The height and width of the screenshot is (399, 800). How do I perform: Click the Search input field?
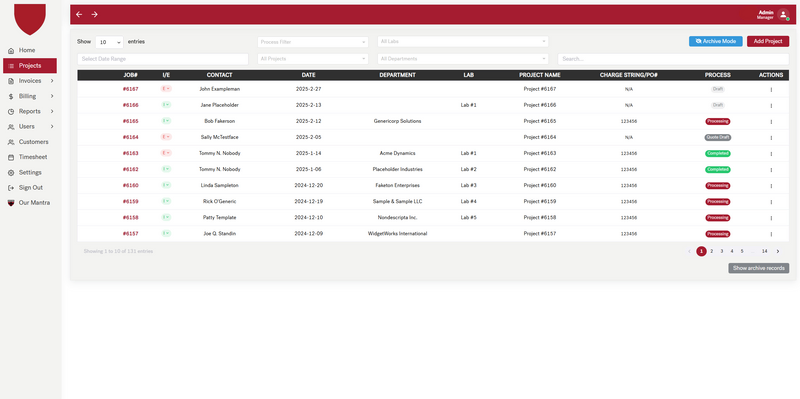tap(673, 59)
